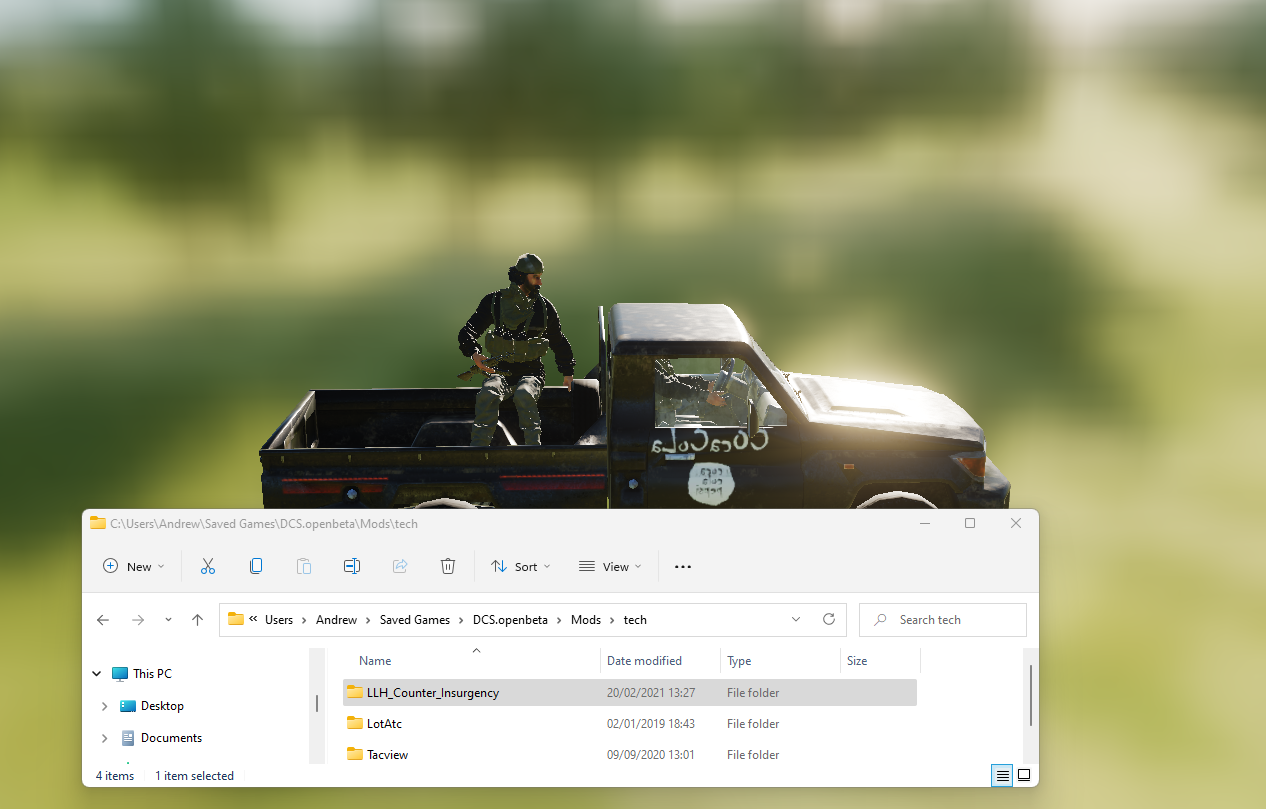Click the Rename icon in toolbar

tap(352, 566)
